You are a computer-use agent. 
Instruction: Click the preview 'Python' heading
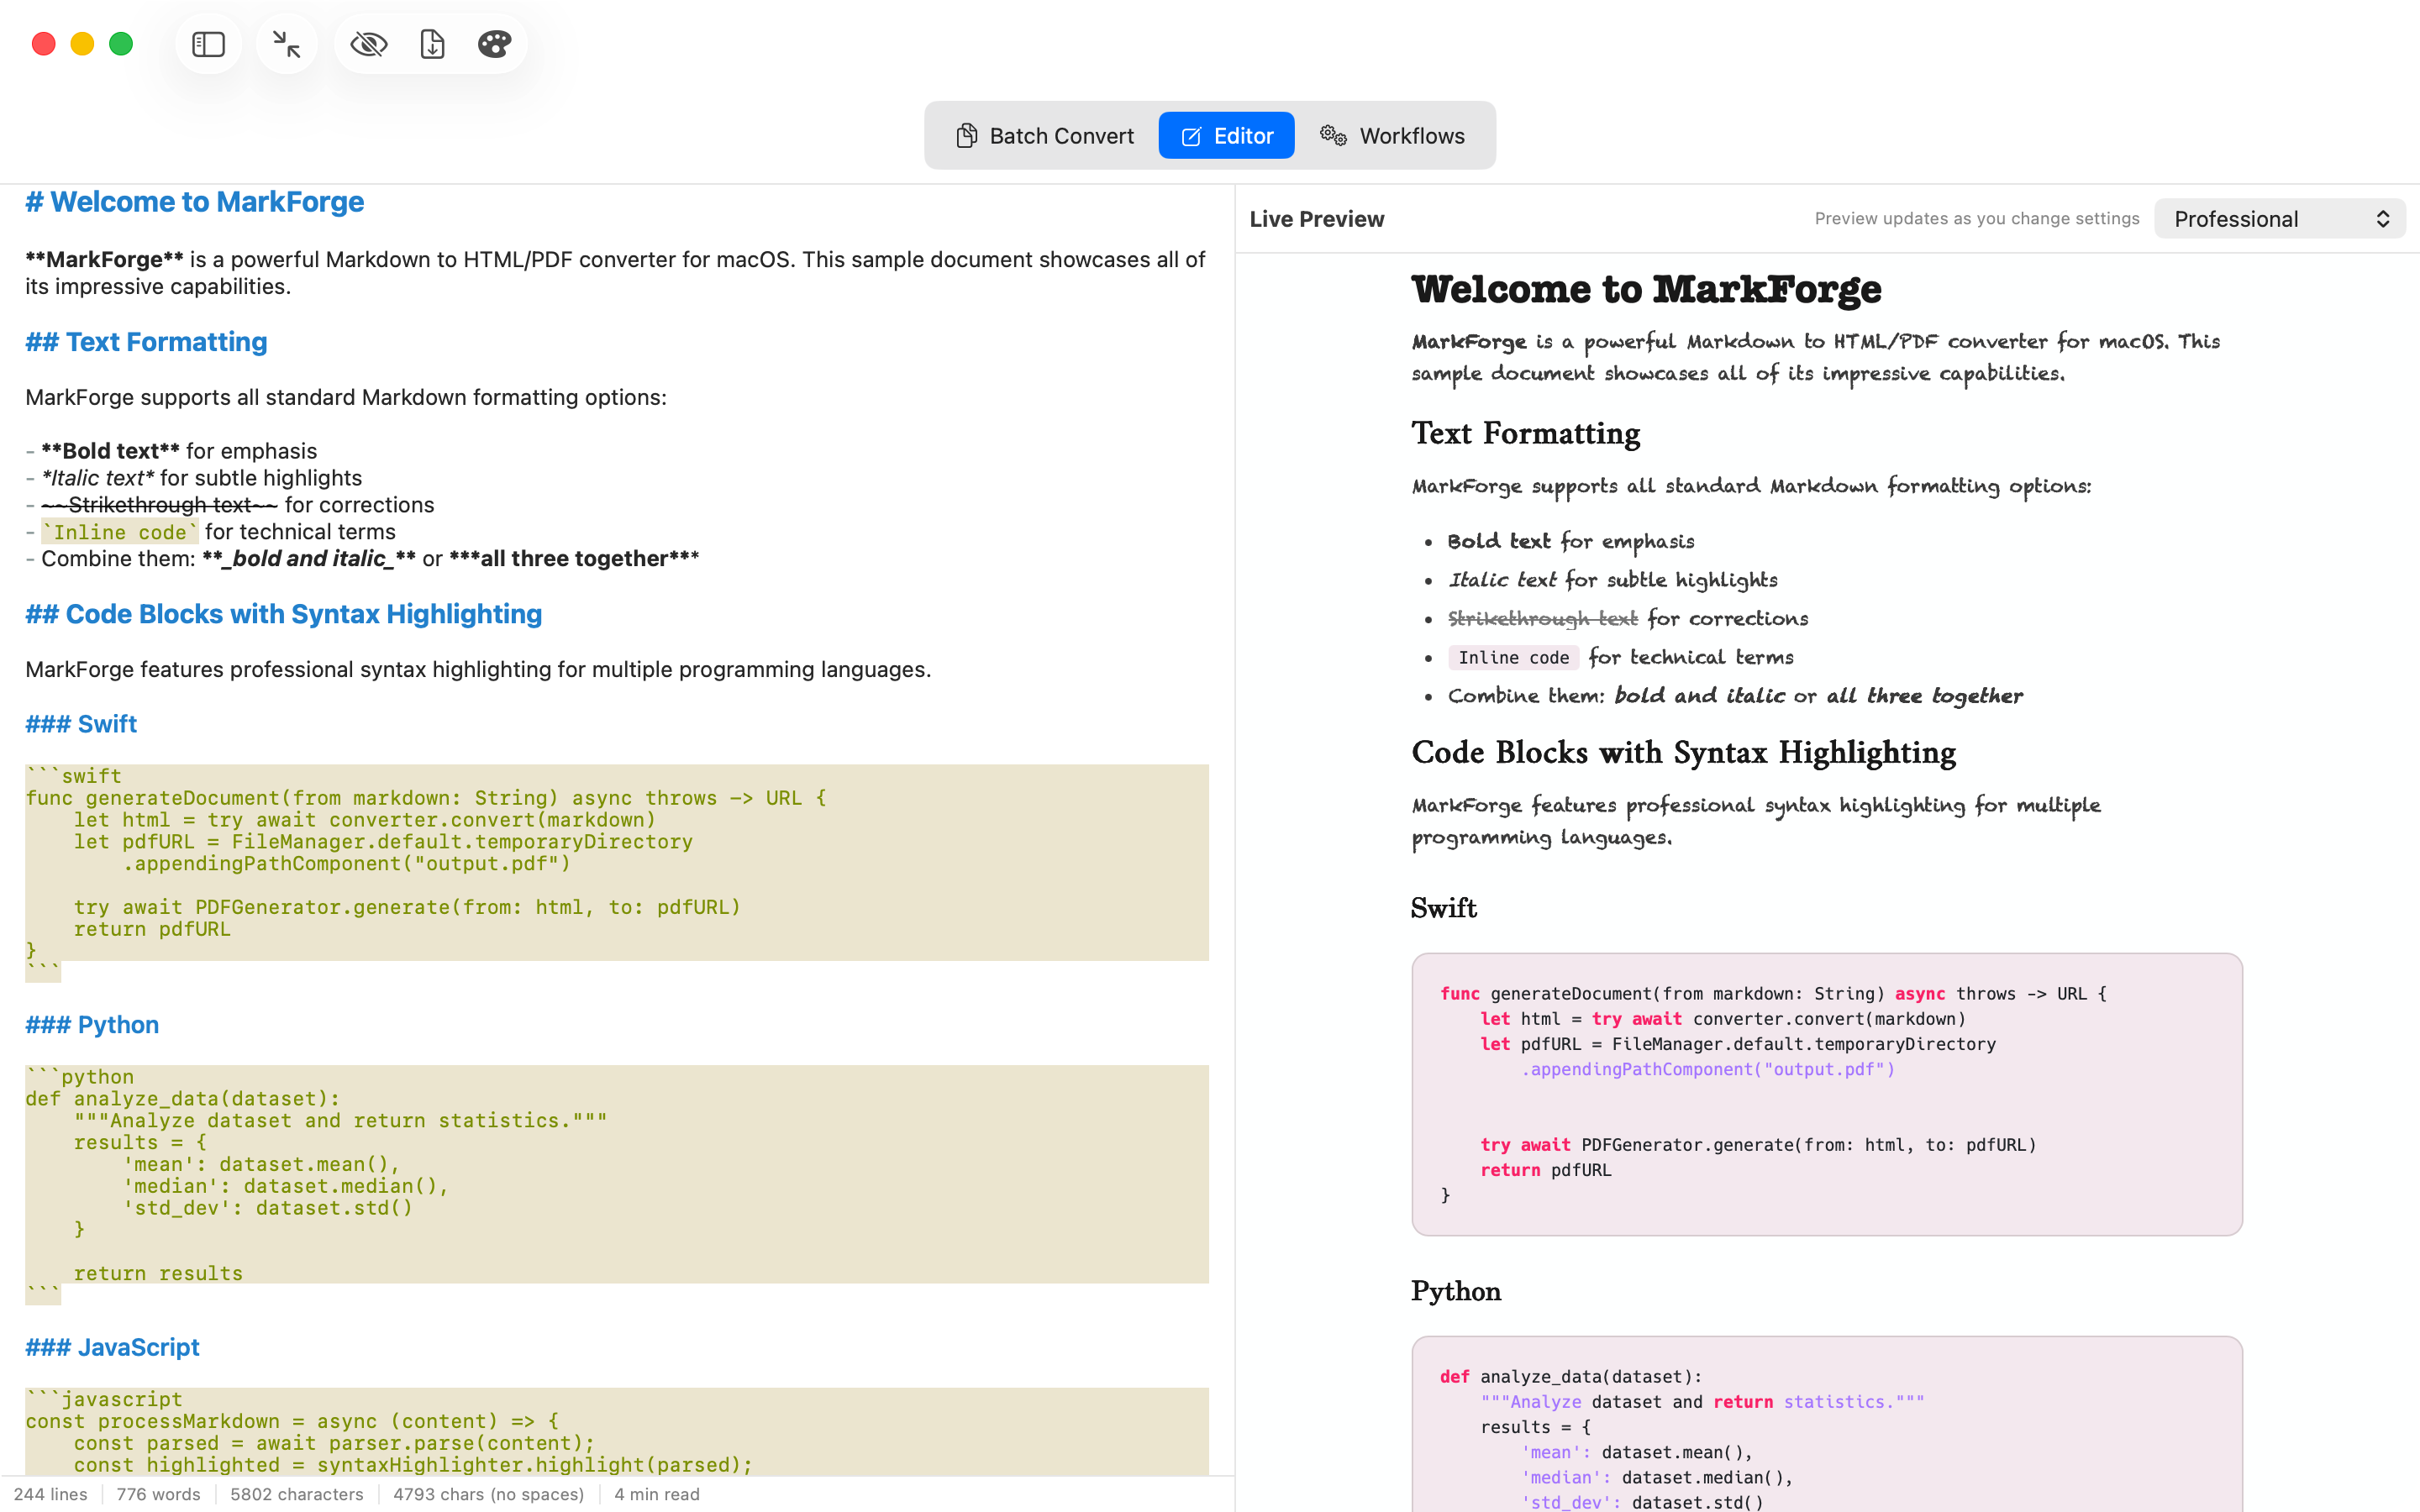pyautogui.click(x=1456, y=1292)
